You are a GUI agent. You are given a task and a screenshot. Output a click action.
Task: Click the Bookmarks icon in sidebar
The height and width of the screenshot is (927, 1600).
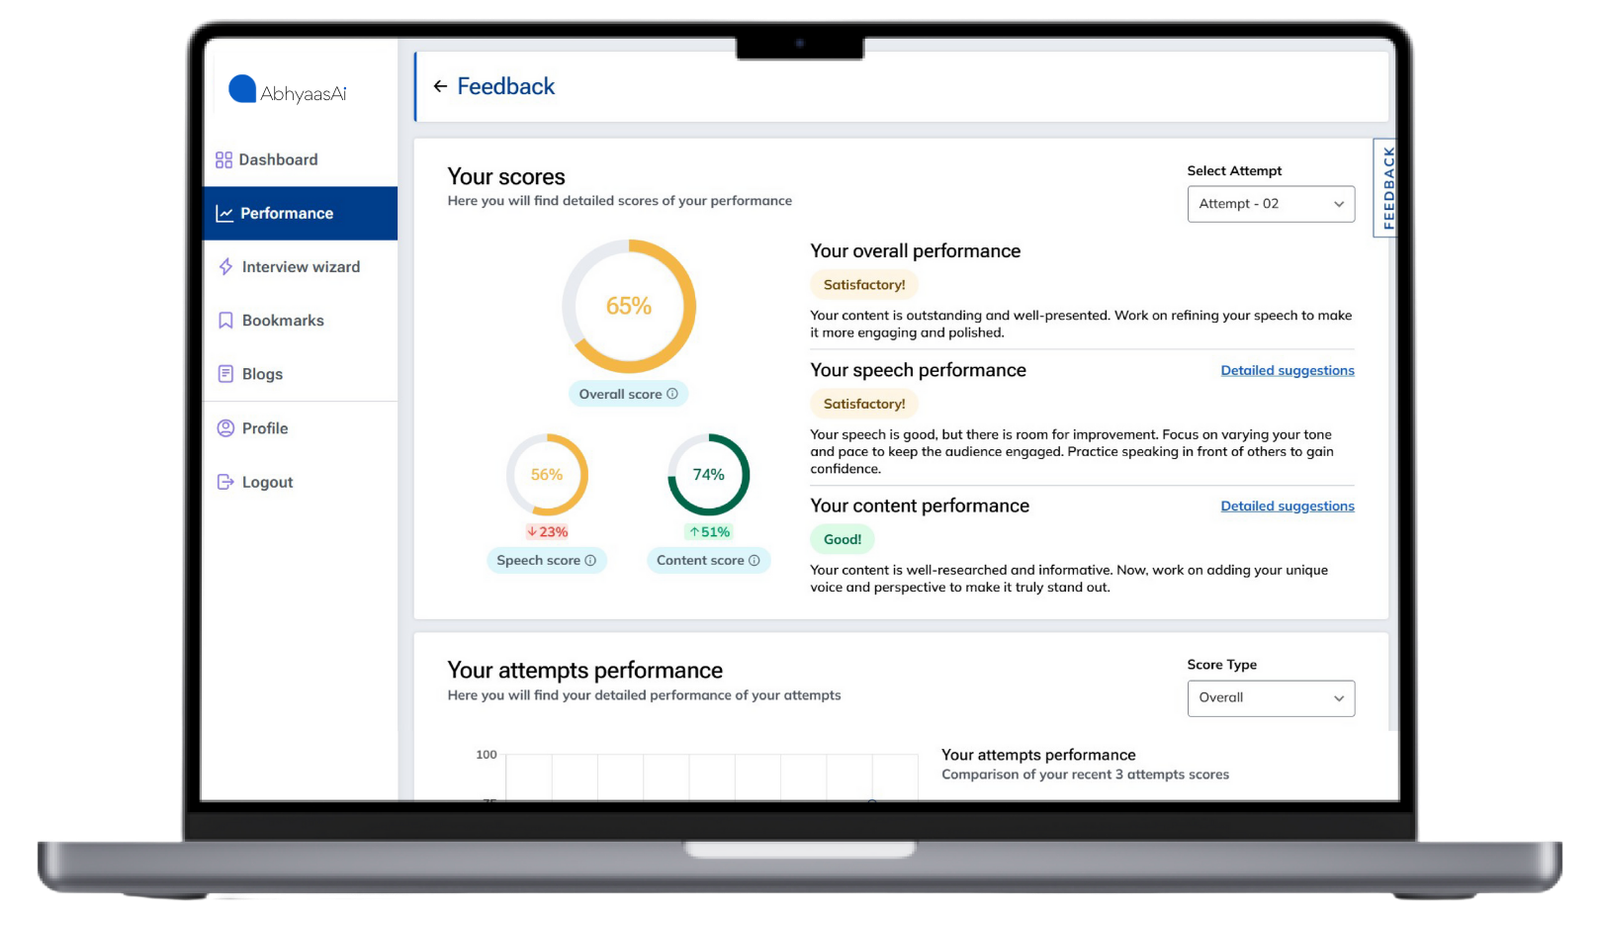coord(226,321)
